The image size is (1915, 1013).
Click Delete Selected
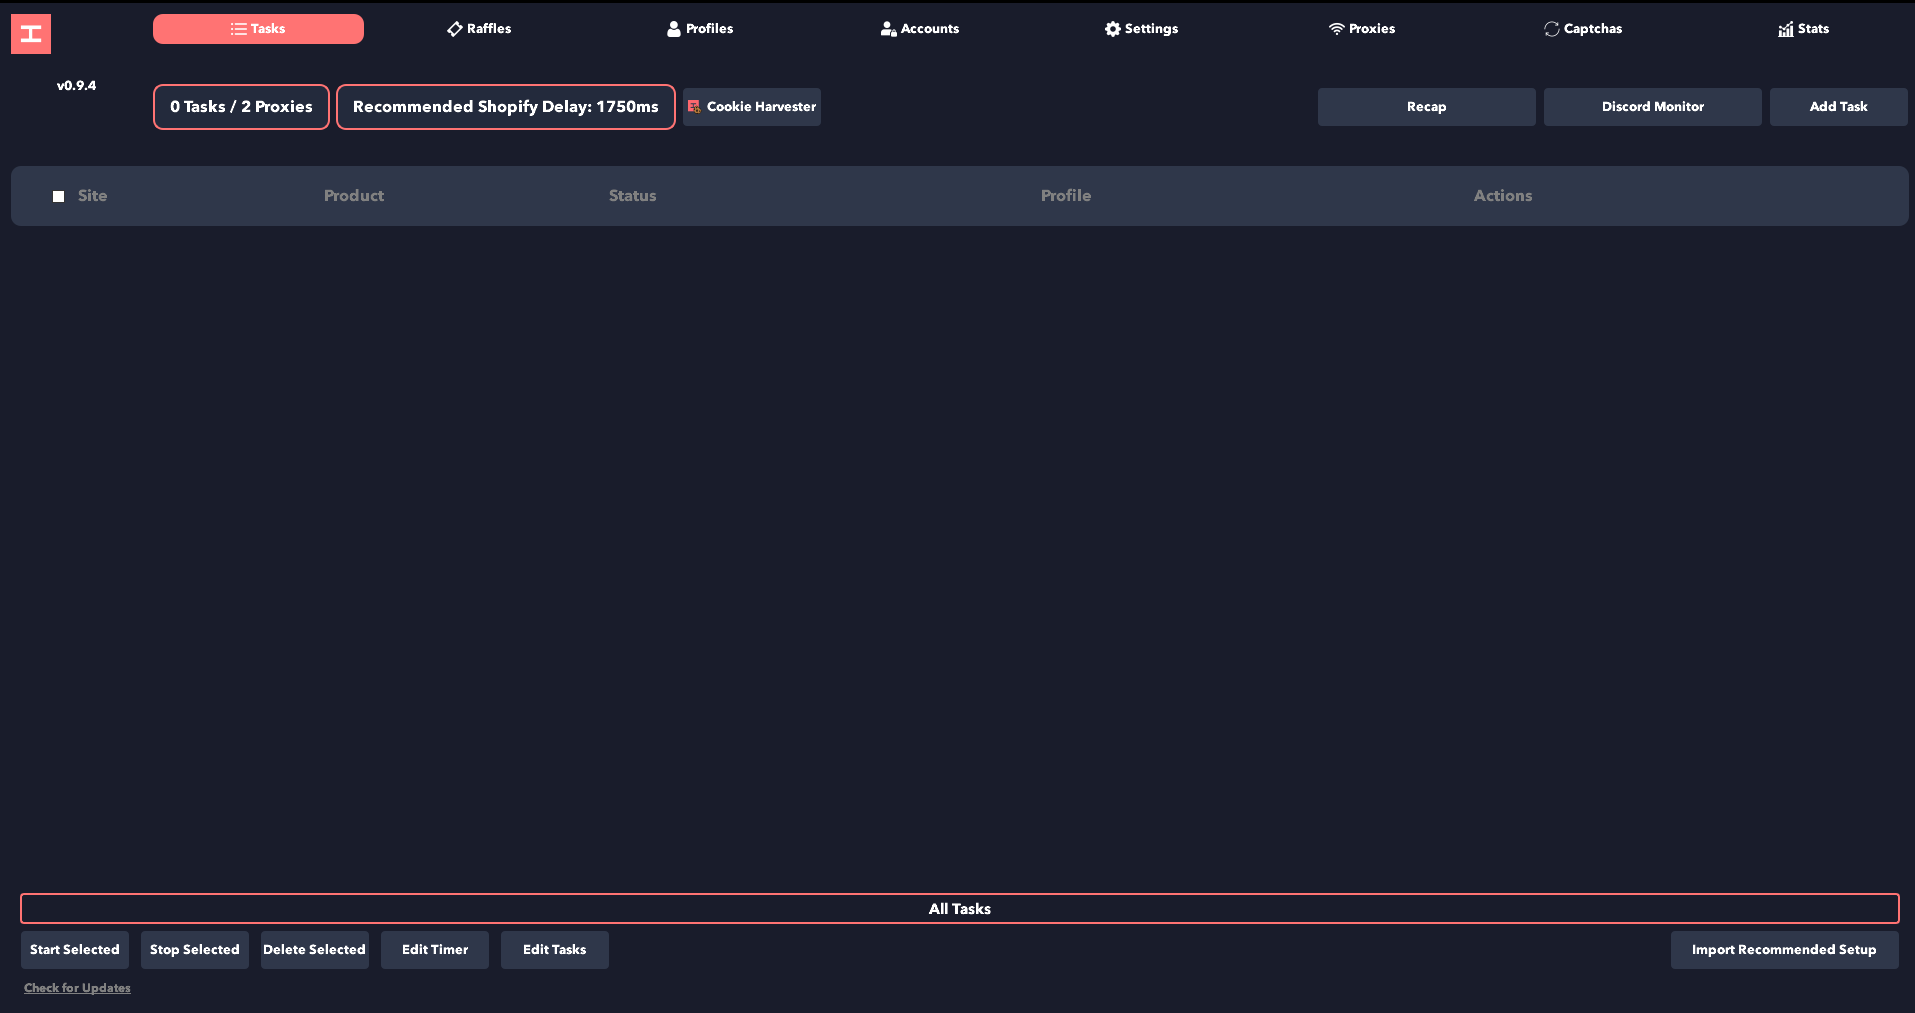[x=314, y=950]
